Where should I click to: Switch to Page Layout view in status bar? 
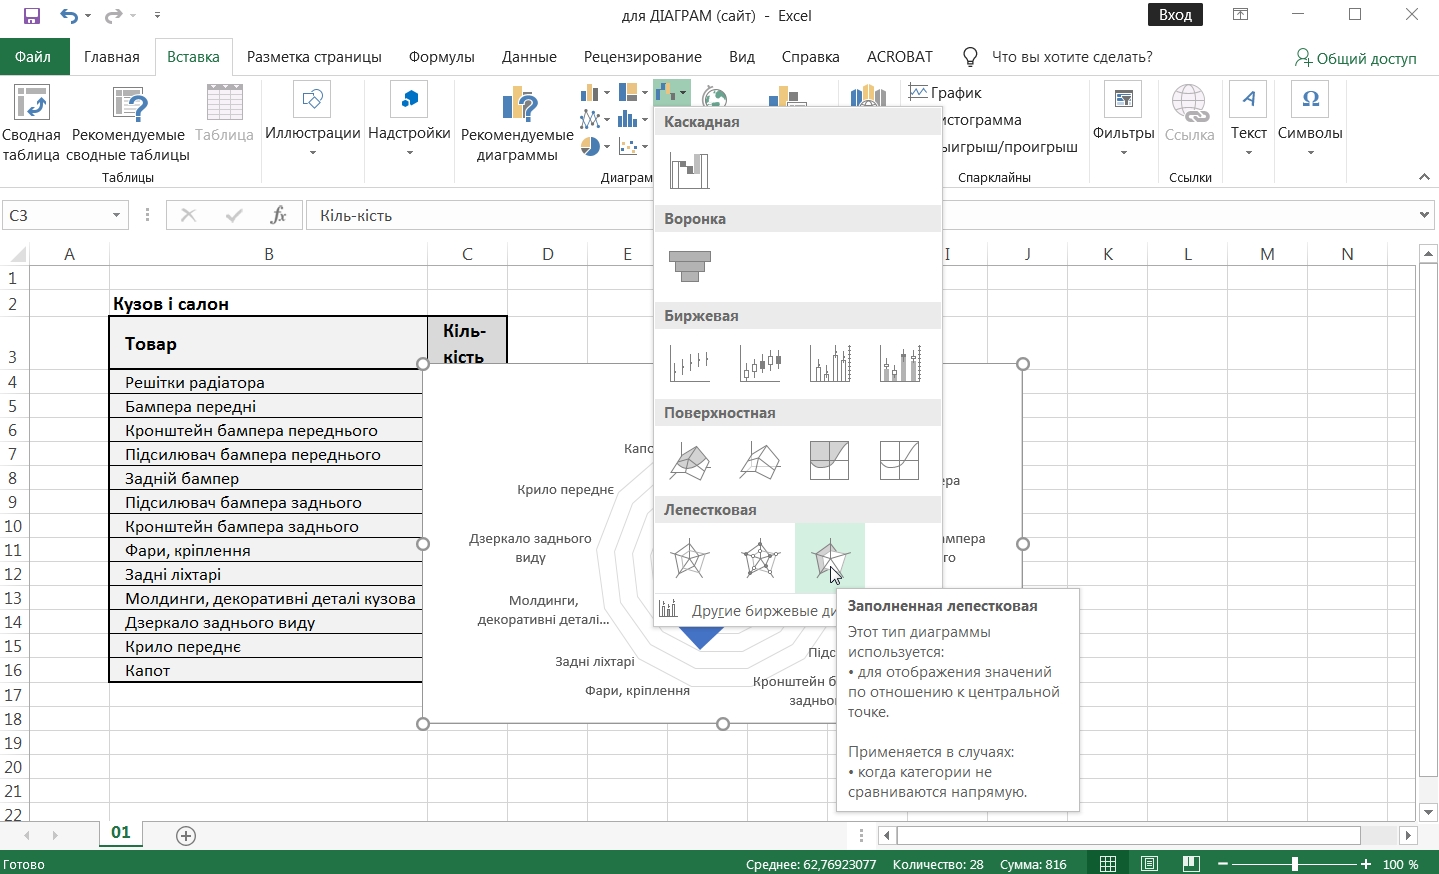tap(1149, 864)
